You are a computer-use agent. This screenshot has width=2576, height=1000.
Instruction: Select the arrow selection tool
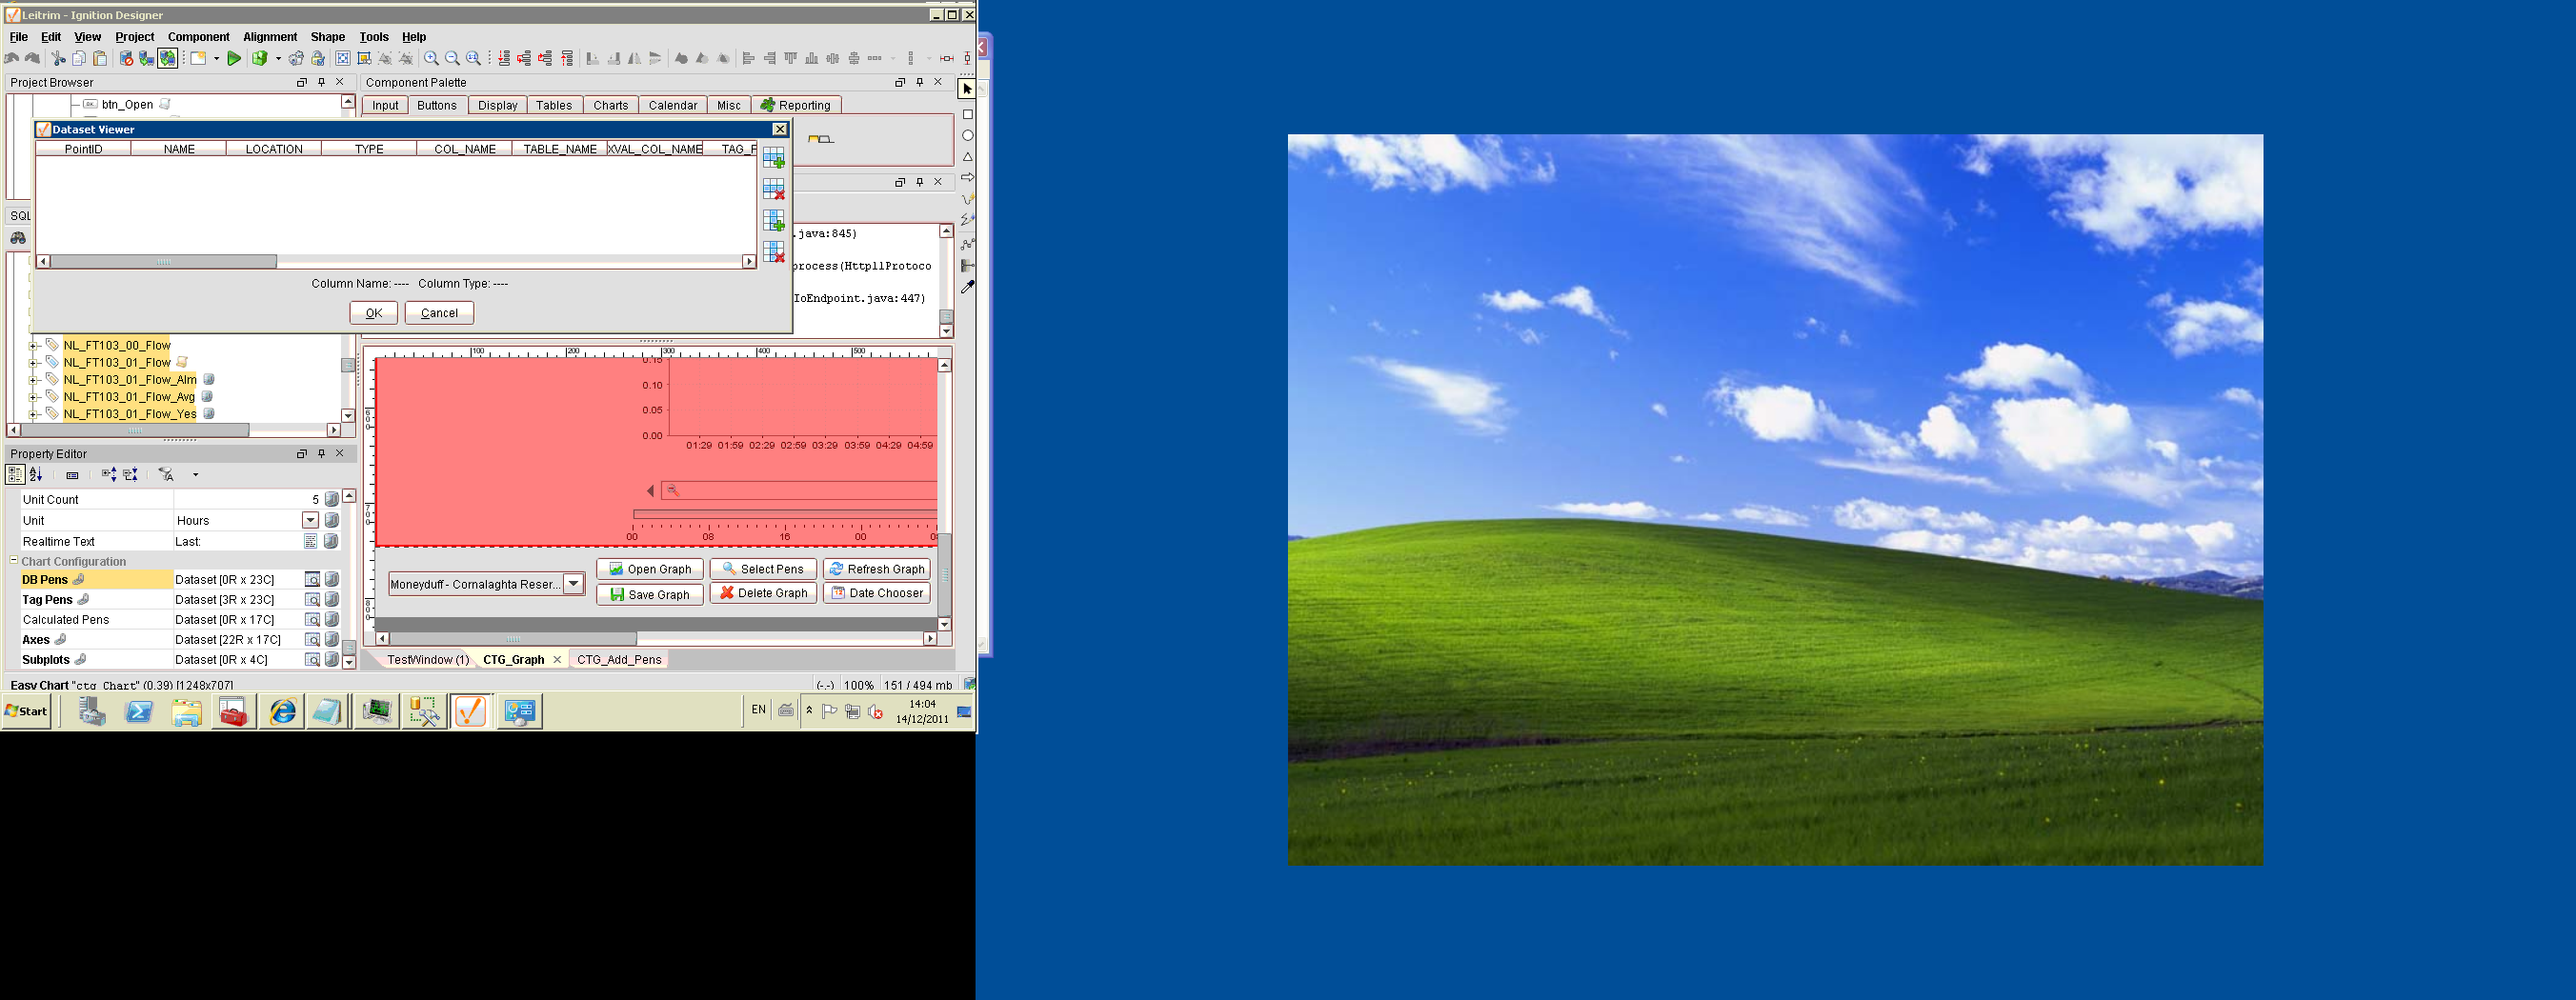pos(967,89)
